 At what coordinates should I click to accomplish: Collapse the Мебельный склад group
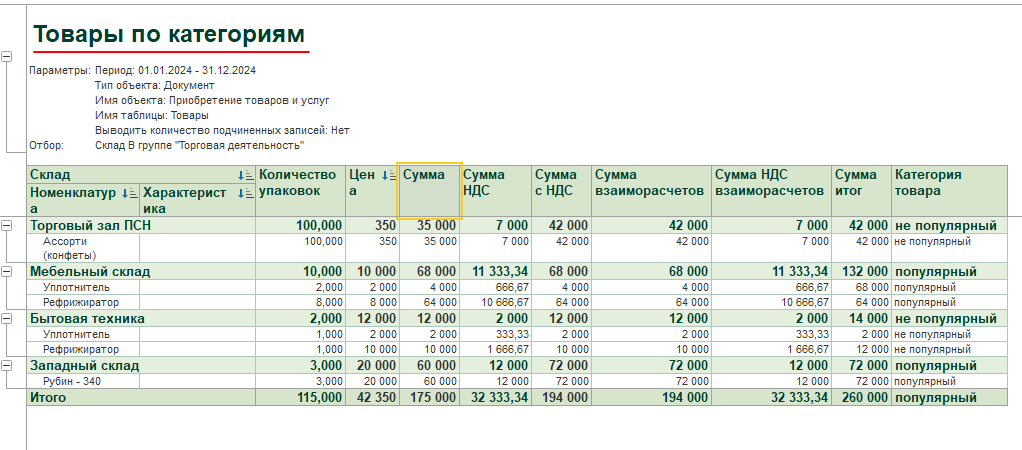pos(8,272)
